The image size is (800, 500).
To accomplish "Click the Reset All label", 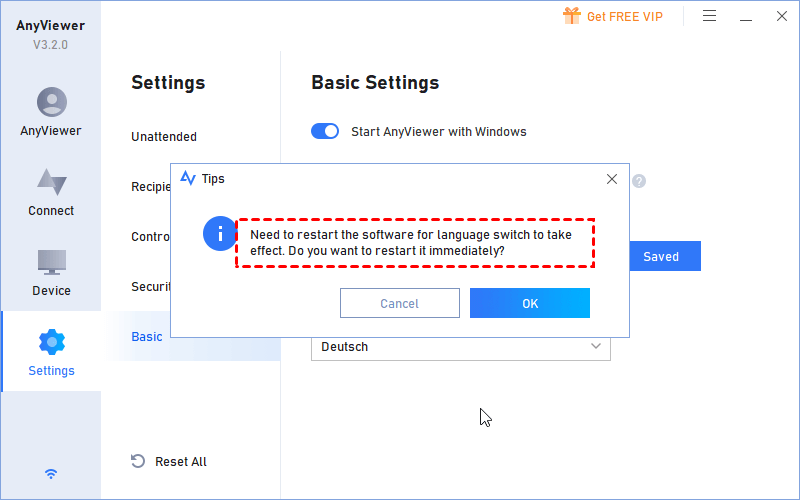I will (x=181, y=462).
